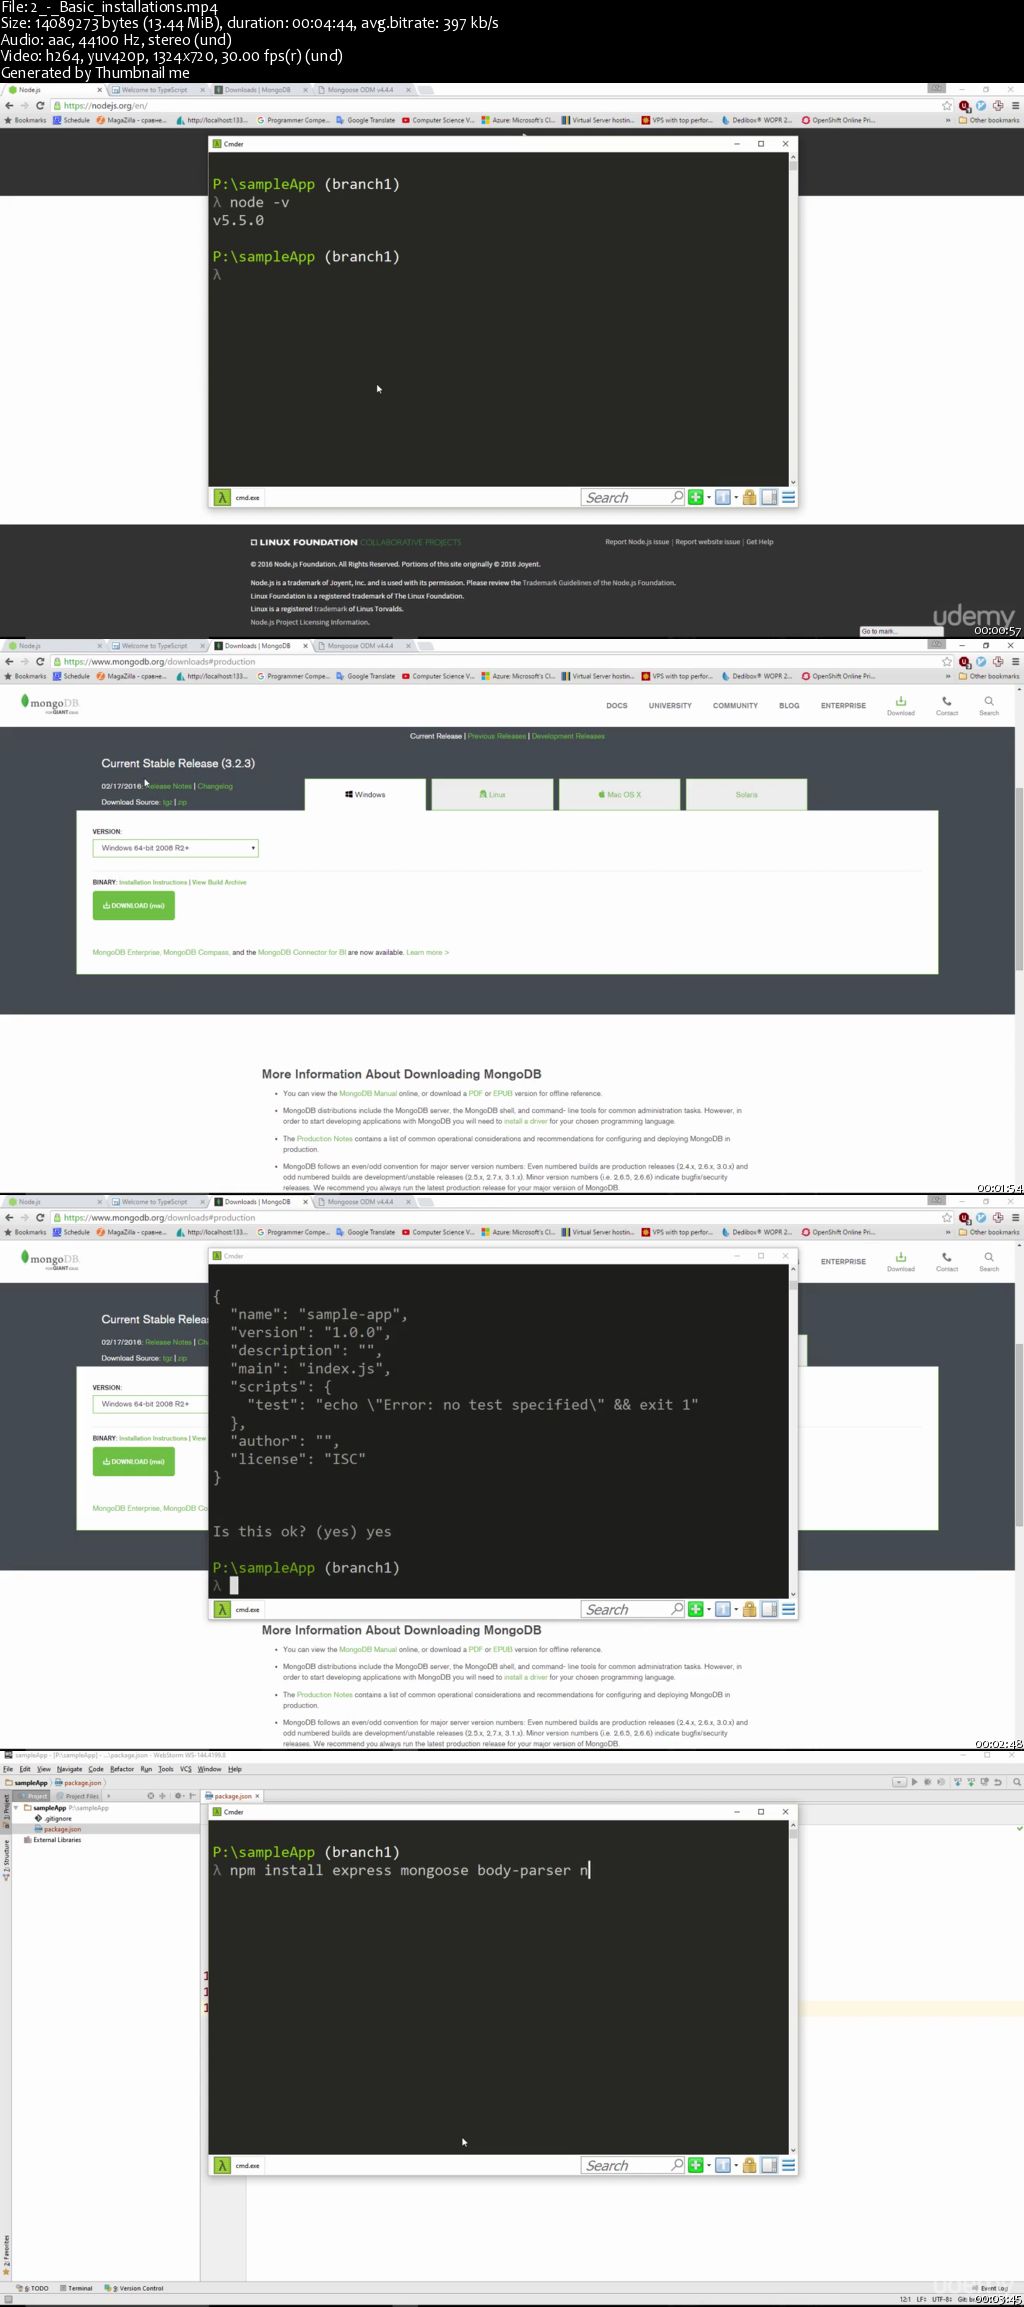Open the Tools menu in WebStorm
This screenshot has width=1024, height=2307.
[x=166, y=1769]
